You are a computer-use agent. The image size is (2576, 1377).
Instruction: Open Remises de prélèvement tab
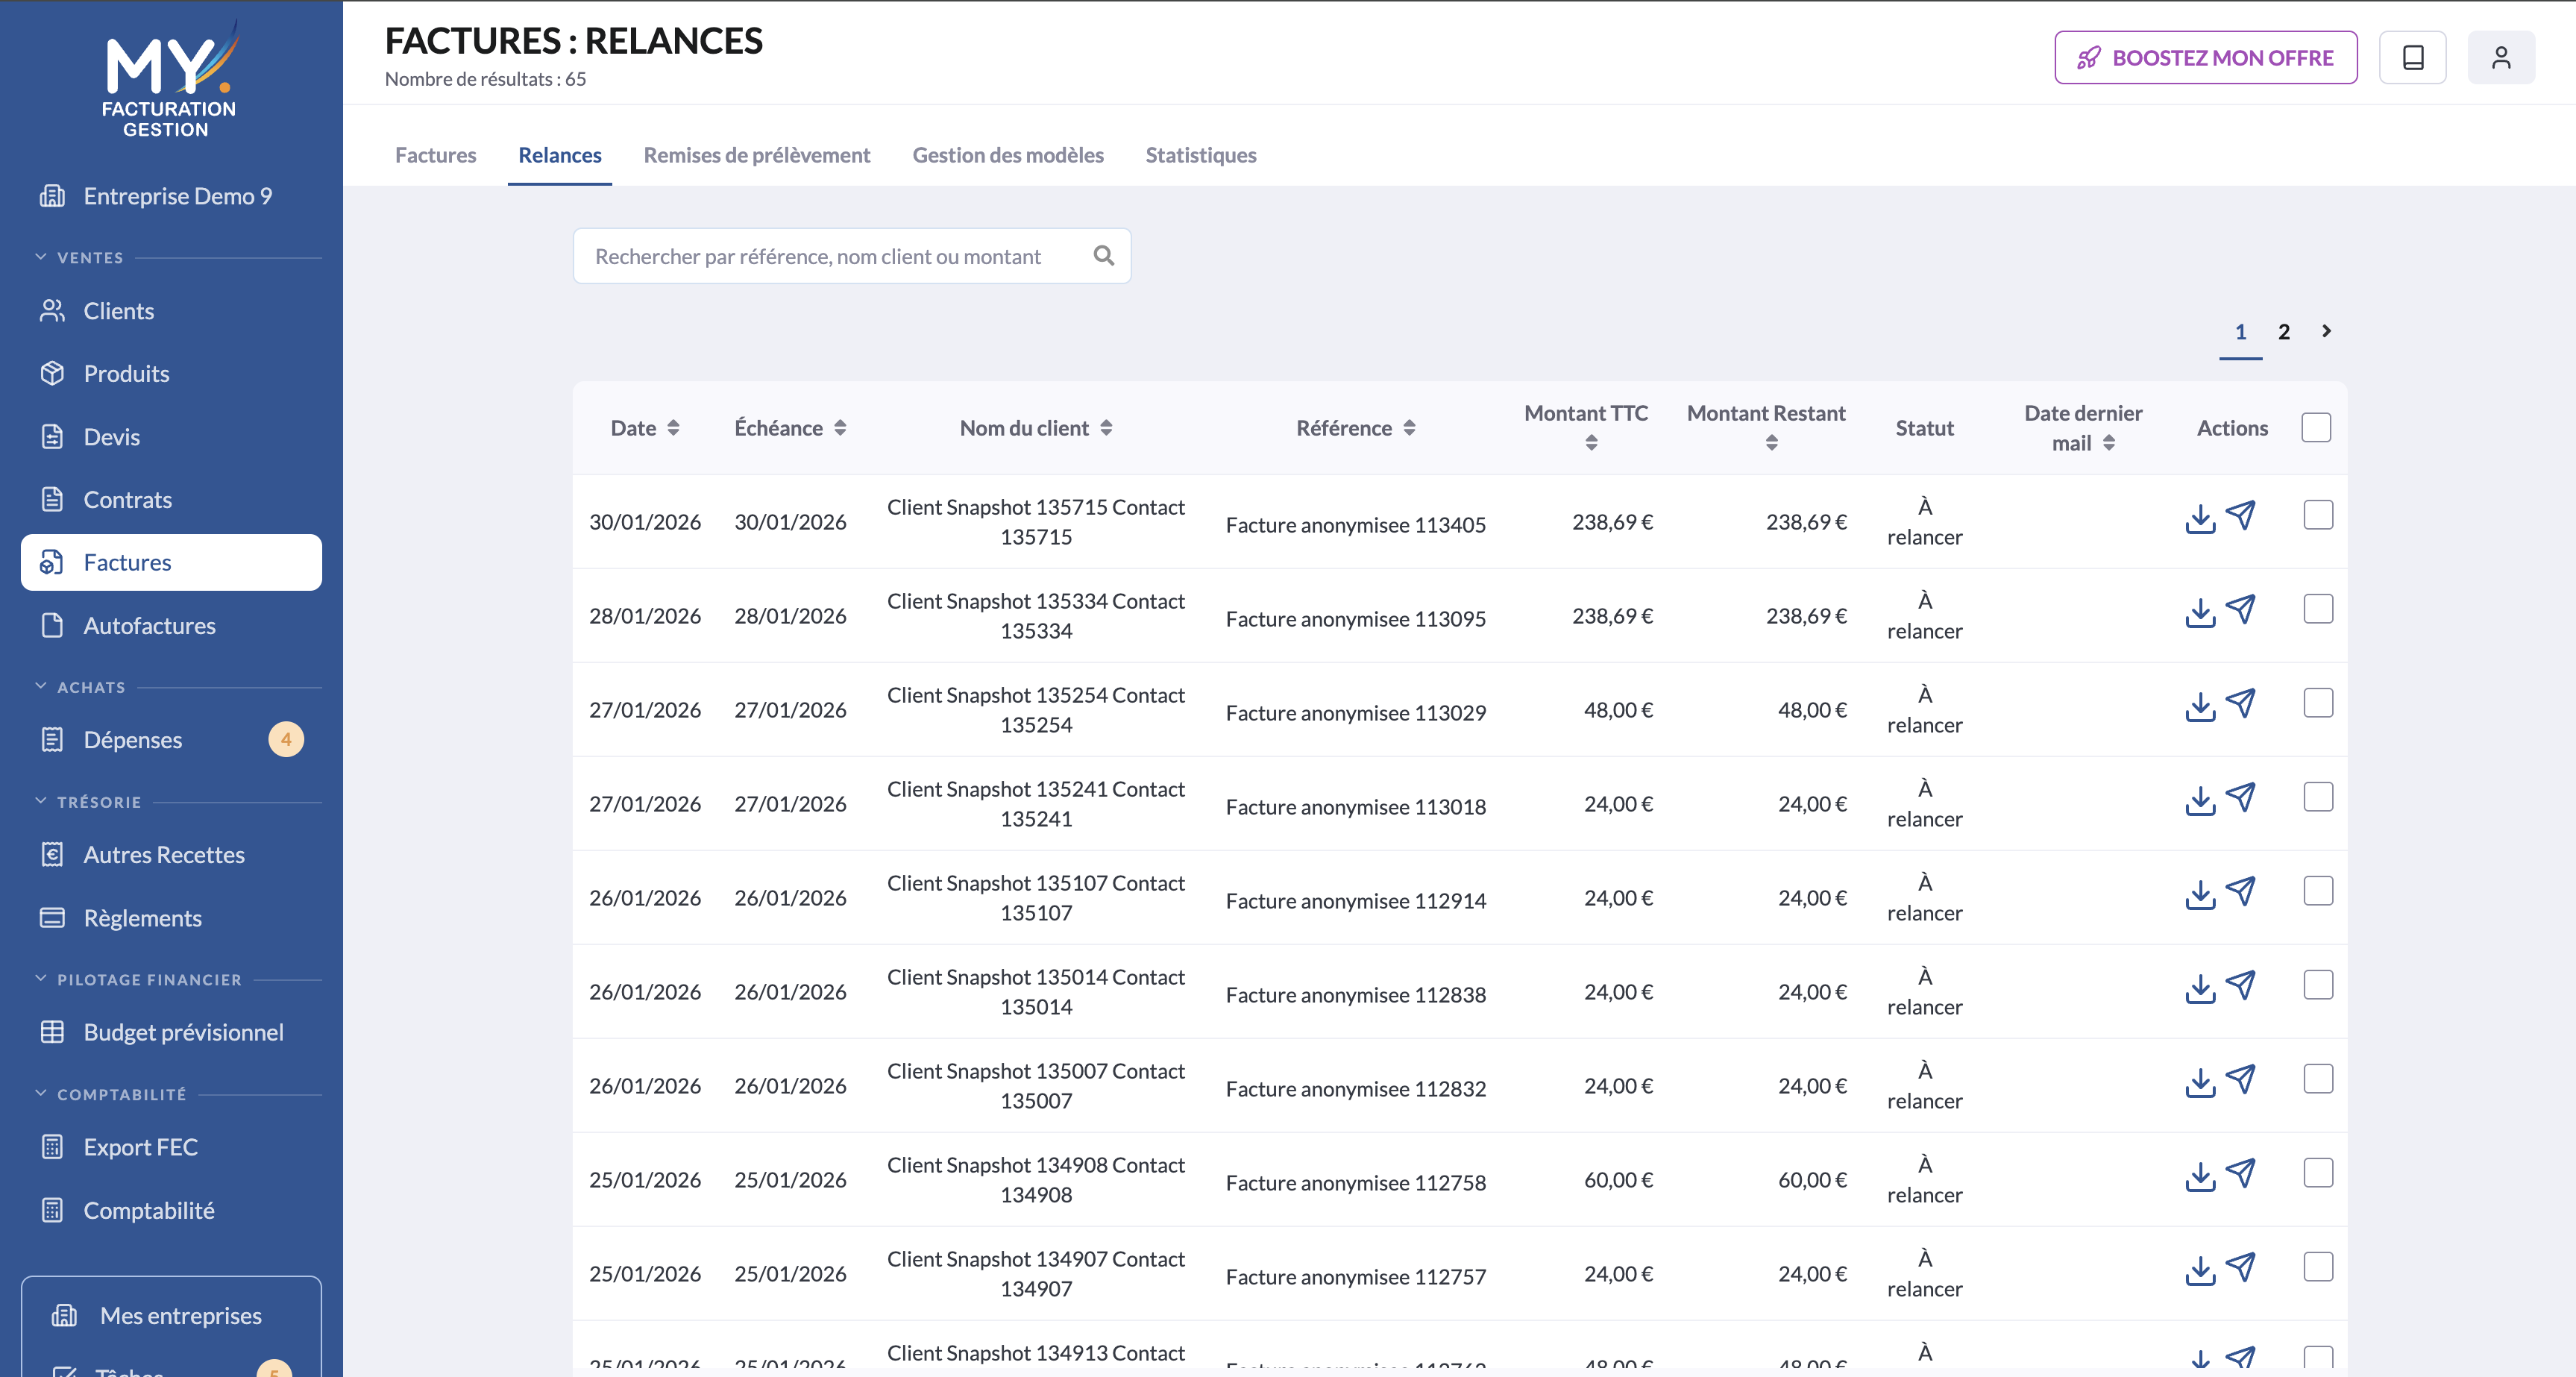757,155
